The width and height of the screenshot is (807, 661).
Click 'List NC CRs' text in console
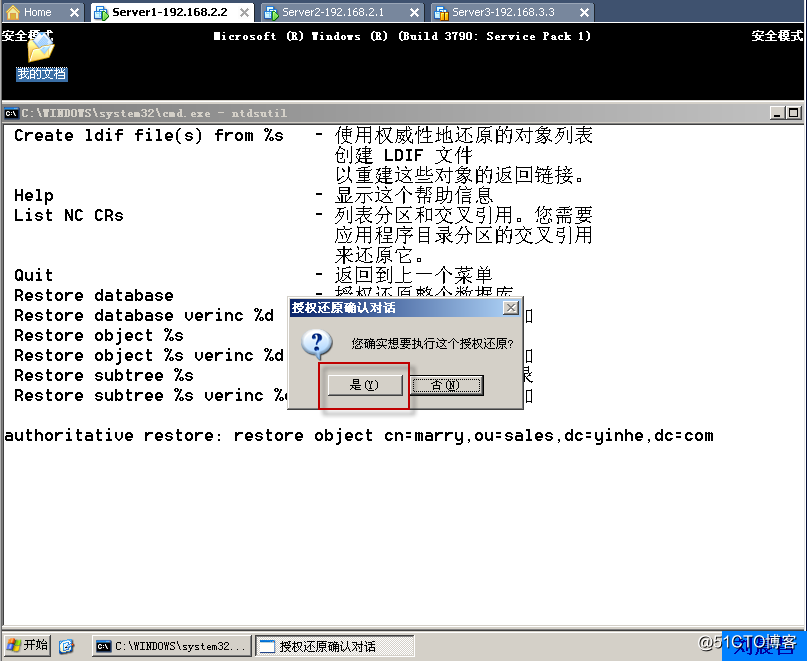pos(69,215)
